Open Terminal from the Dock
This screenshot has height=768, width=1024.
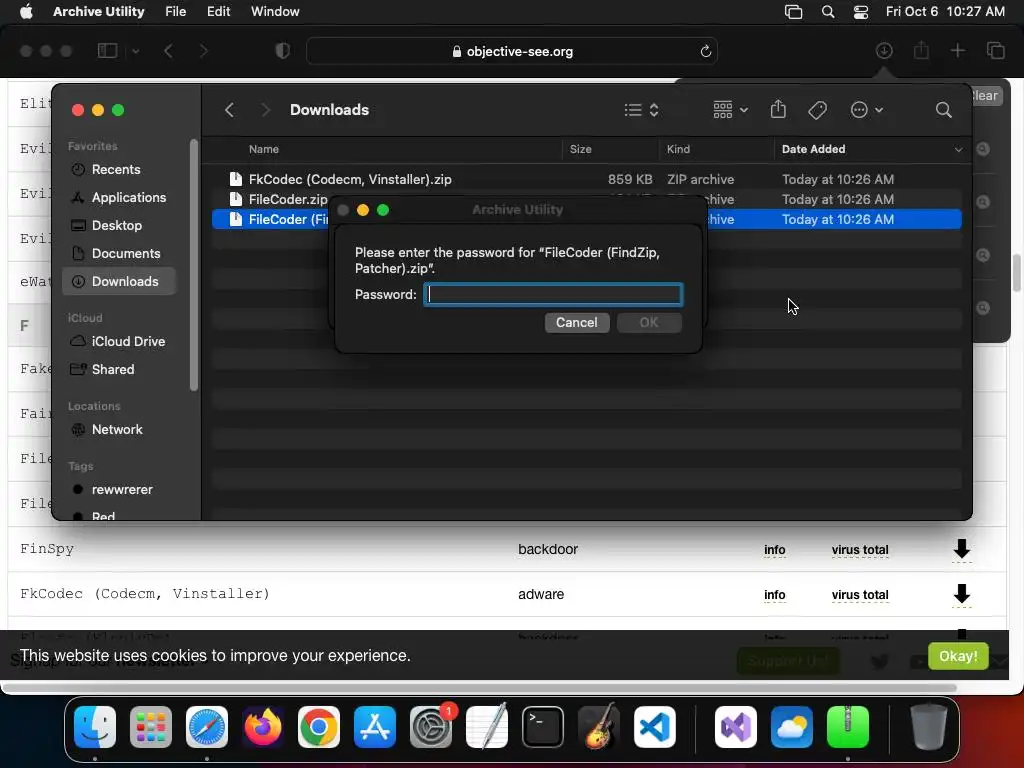point(543,727)
